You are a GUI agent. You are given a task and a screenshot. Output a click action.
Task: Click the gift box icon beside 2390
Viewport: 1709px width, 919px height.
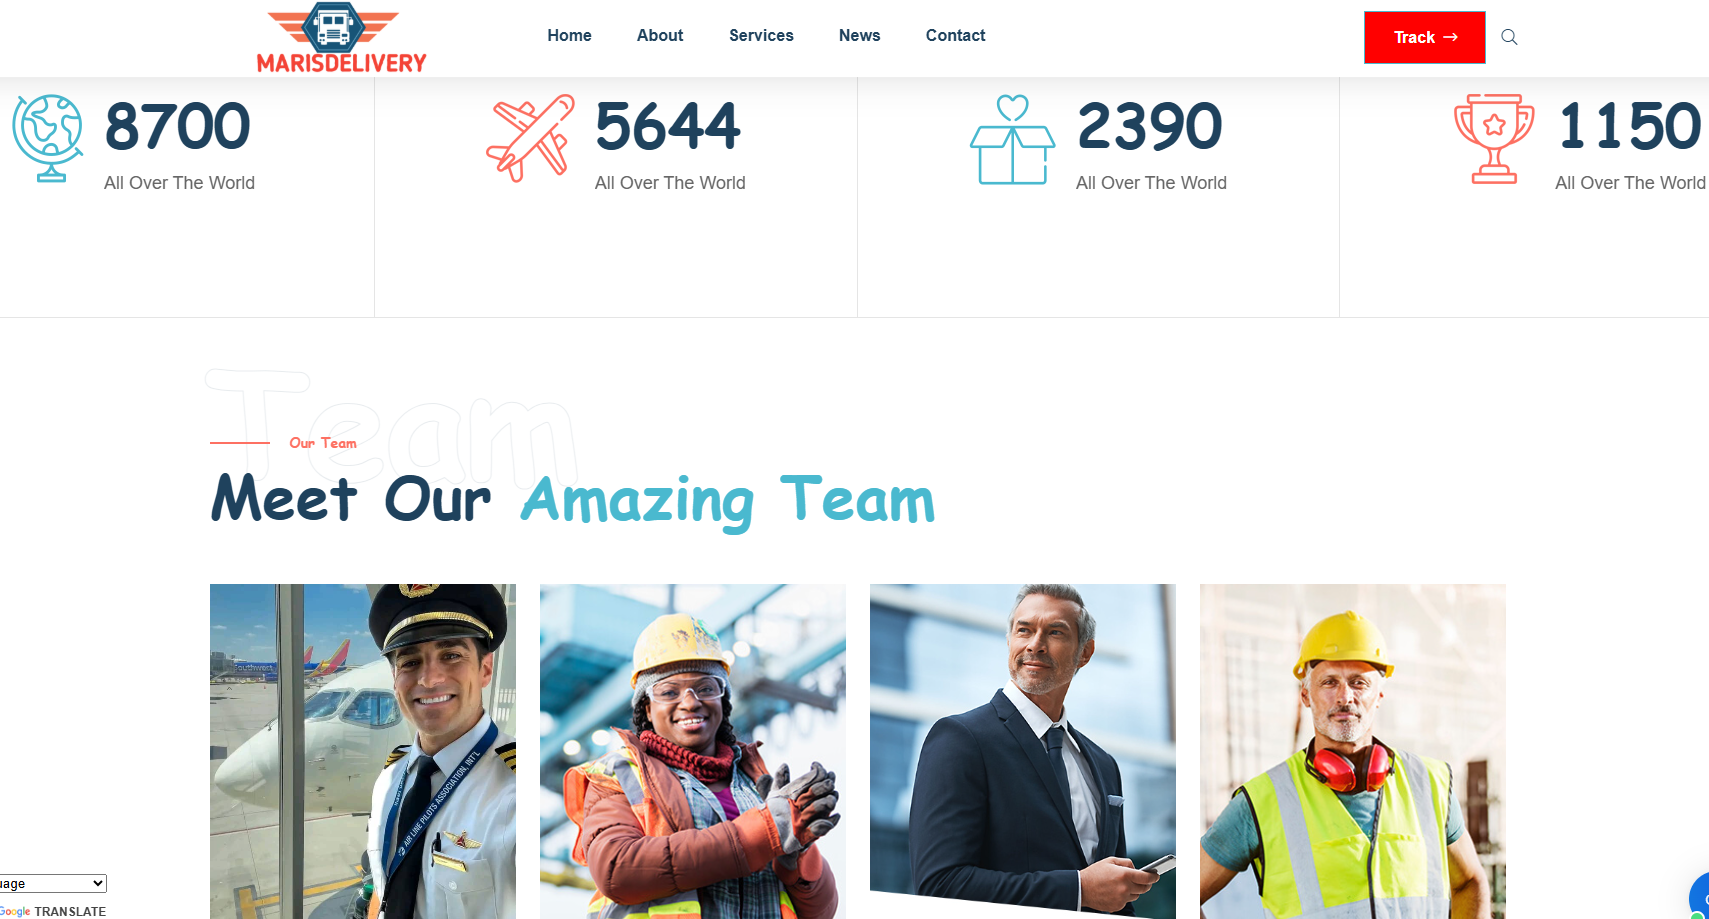coord(1012,139)
